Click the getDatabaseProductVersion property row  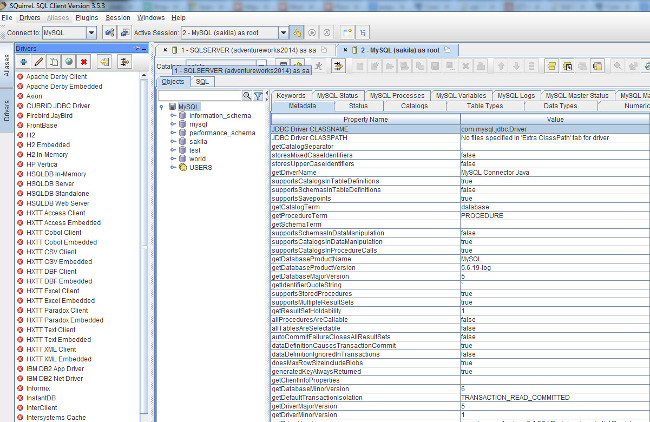click(x=460, y=268)
